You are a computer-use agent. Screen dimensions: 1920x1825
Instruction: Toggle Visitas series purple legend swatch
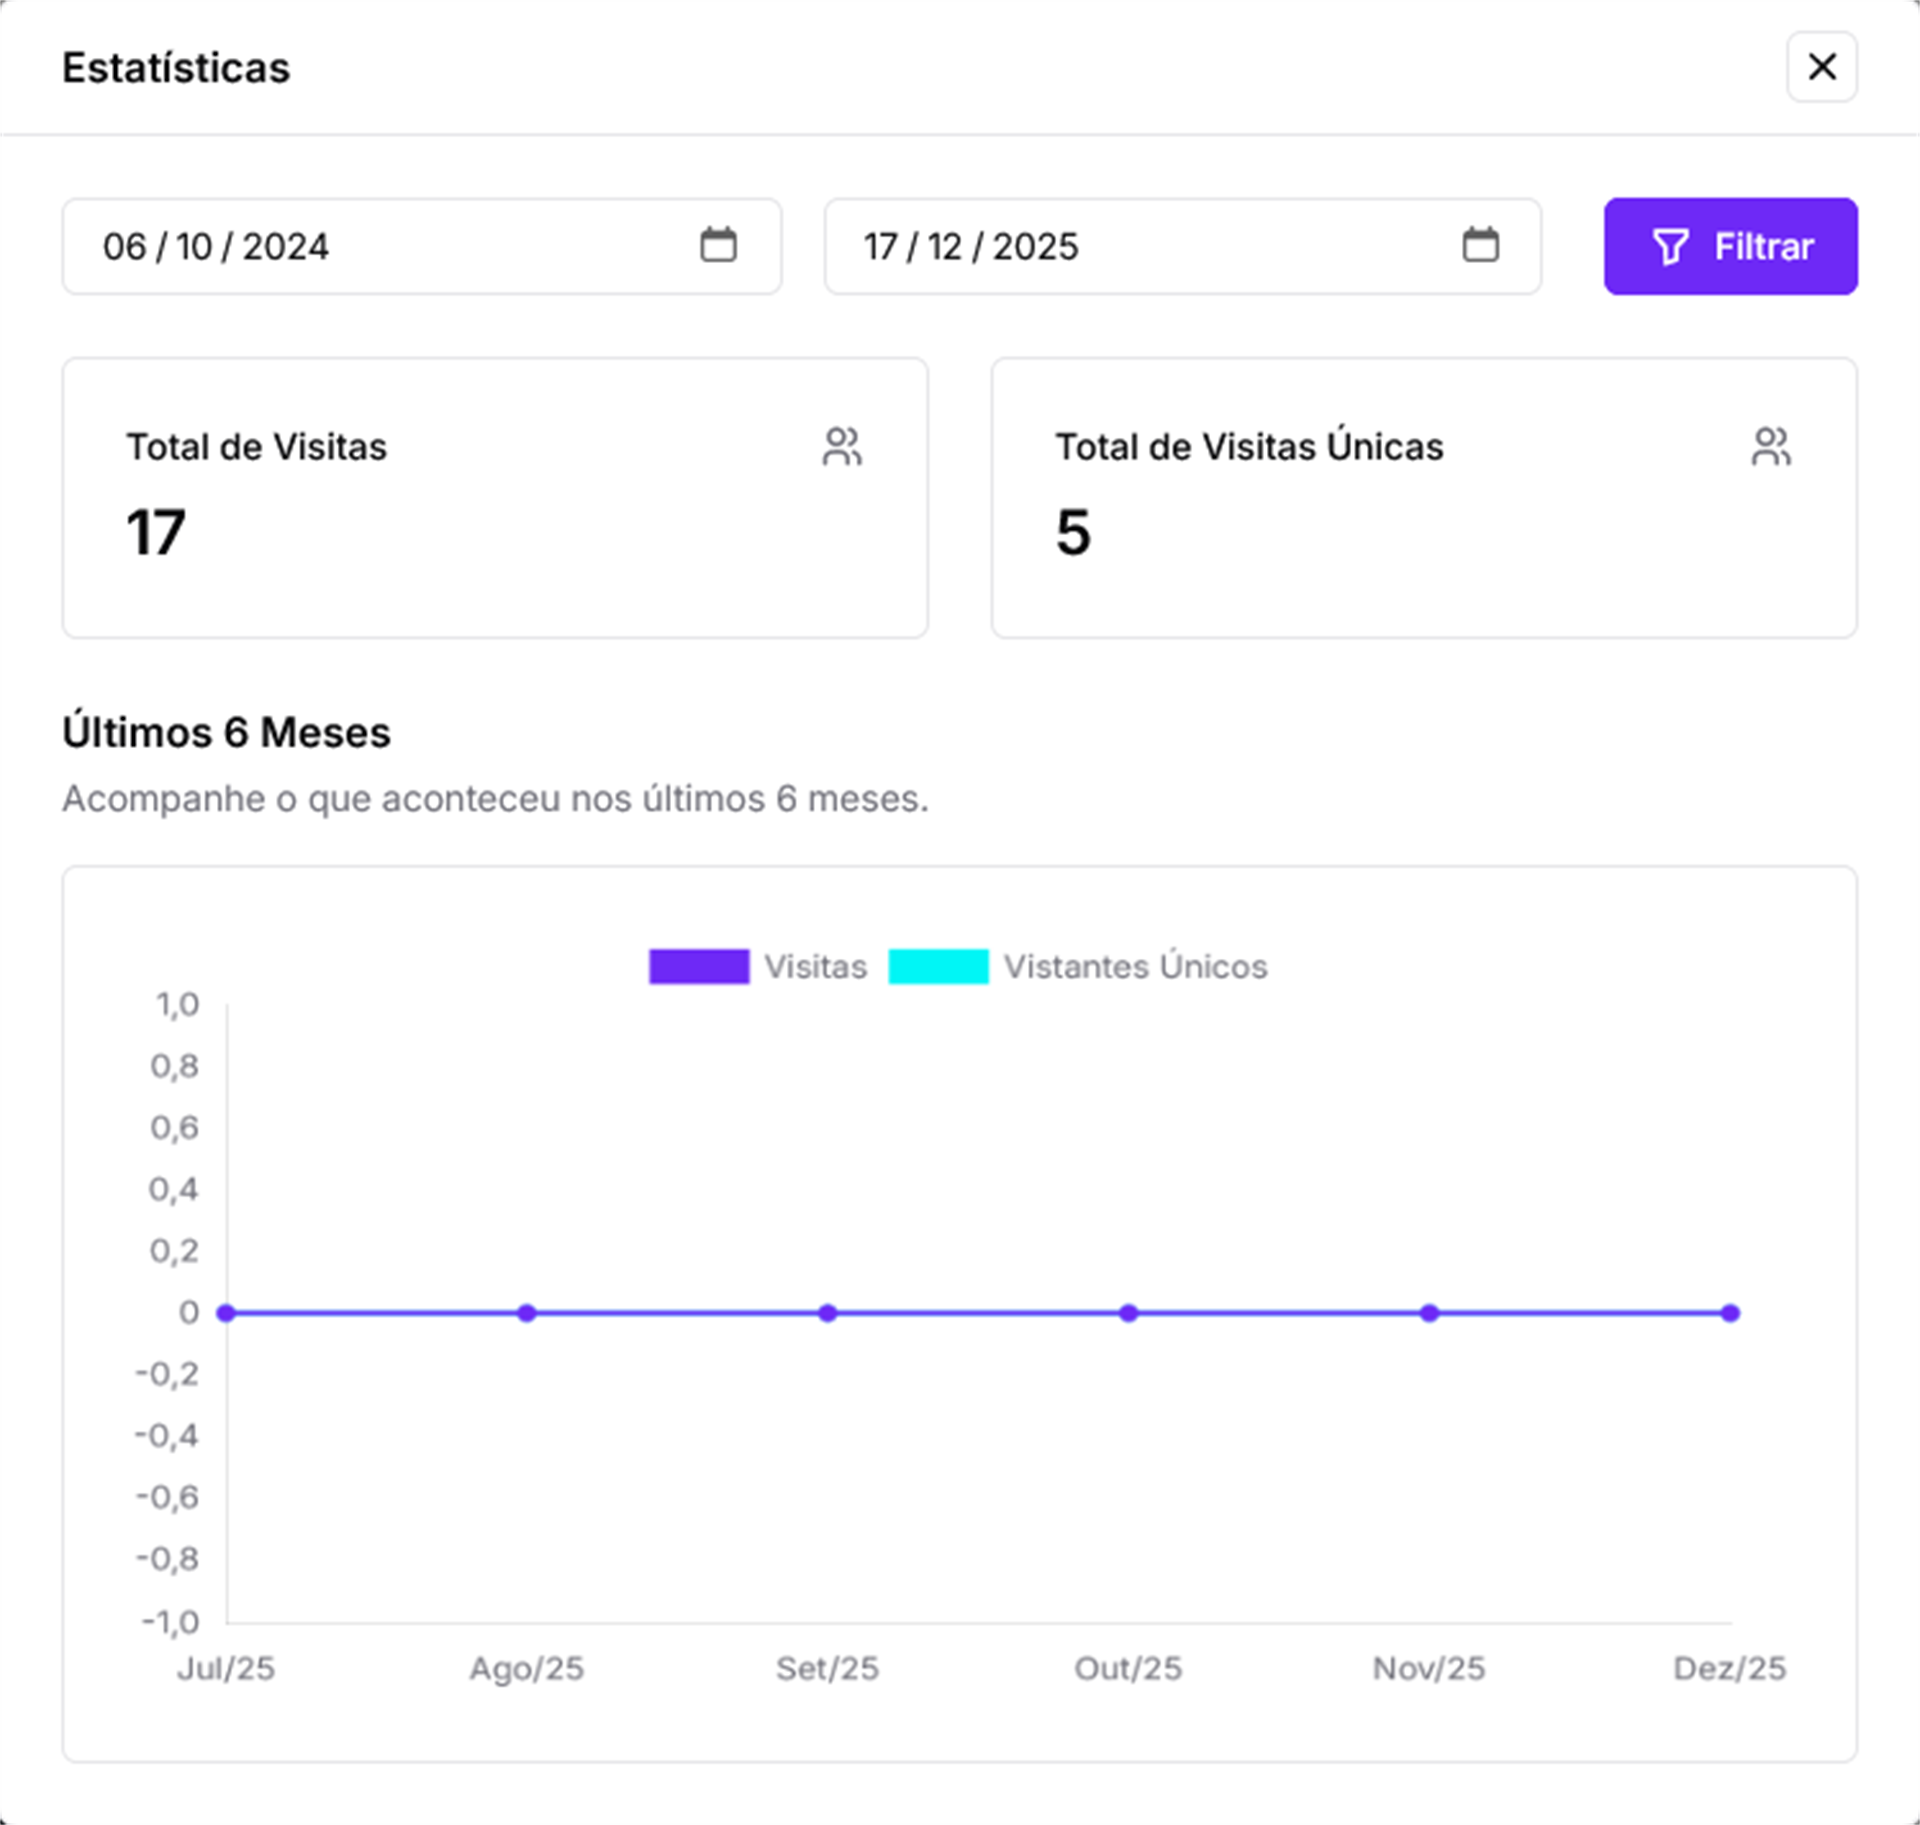coord(699,966)
